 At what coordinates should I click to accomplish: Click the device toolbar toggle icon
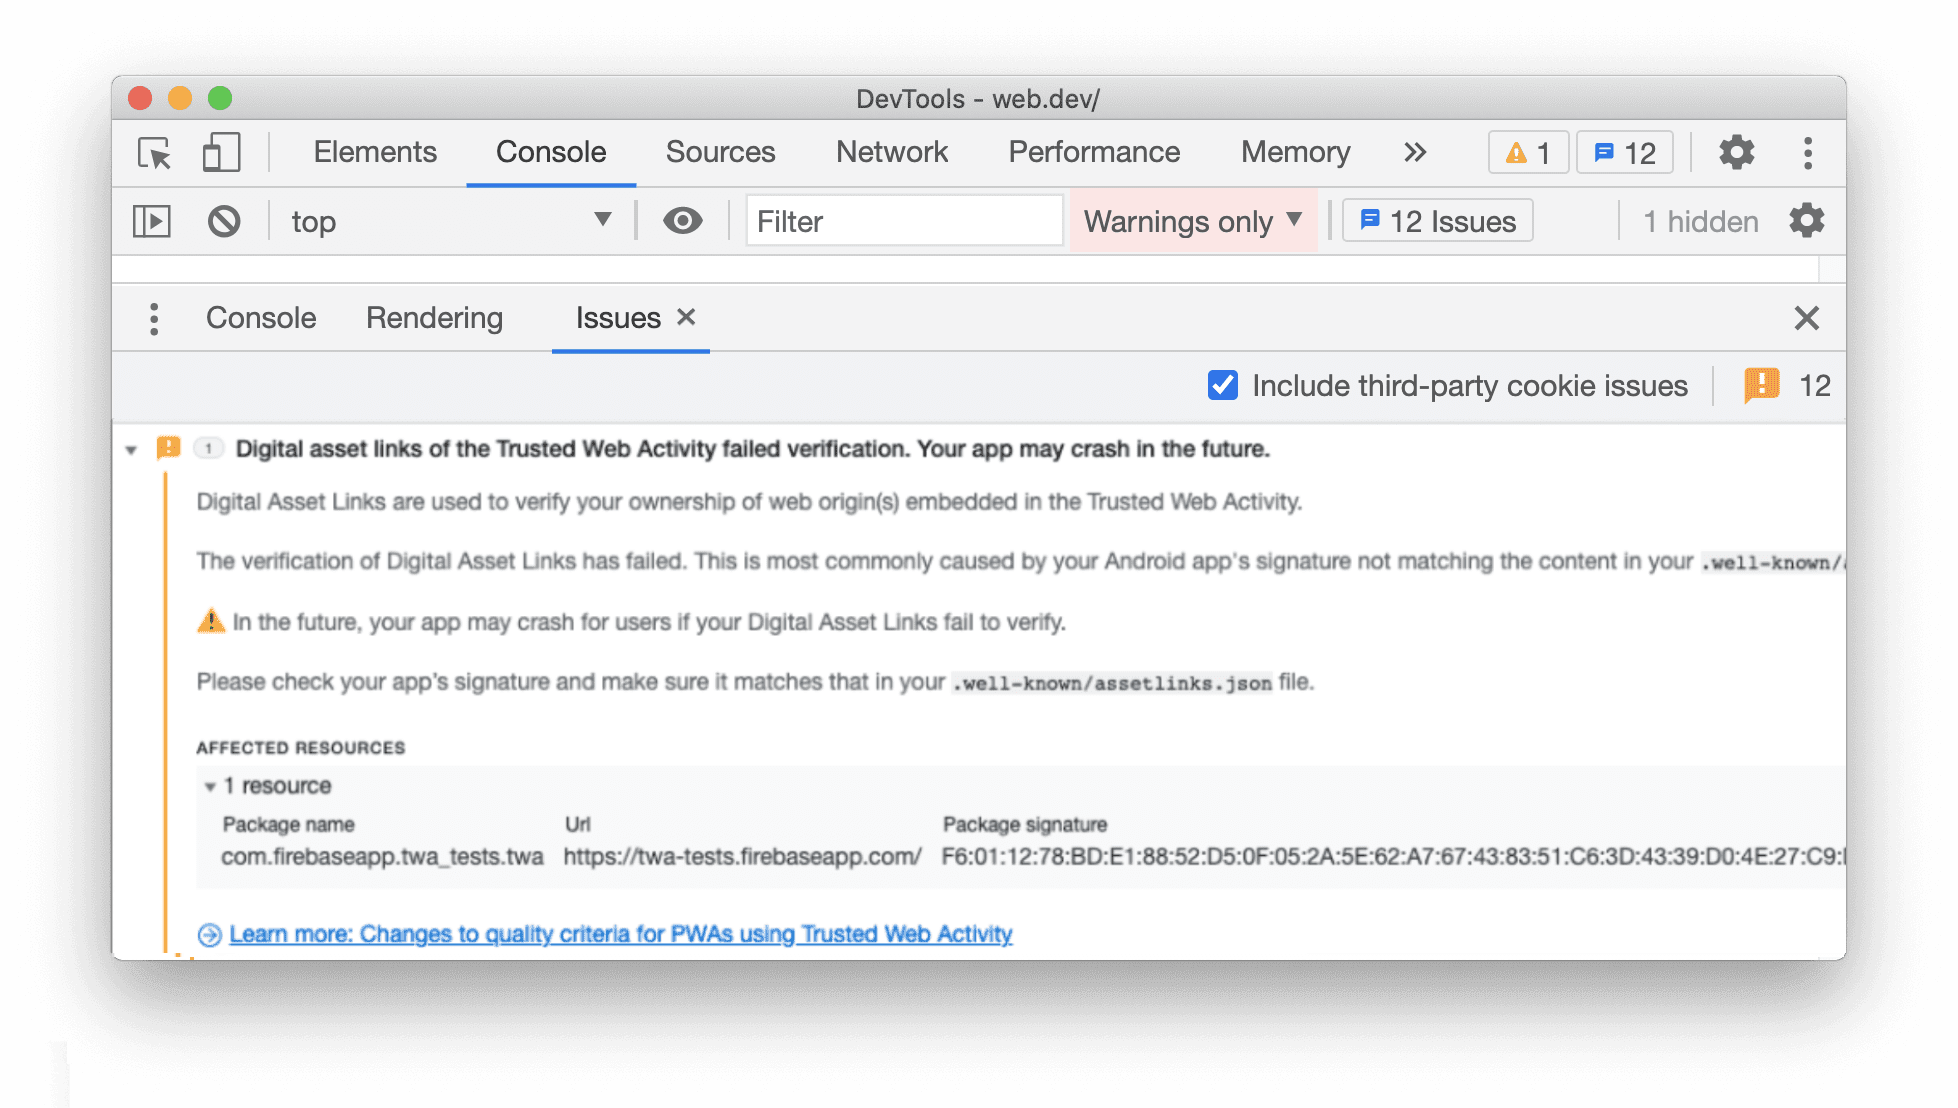(221, 153)
